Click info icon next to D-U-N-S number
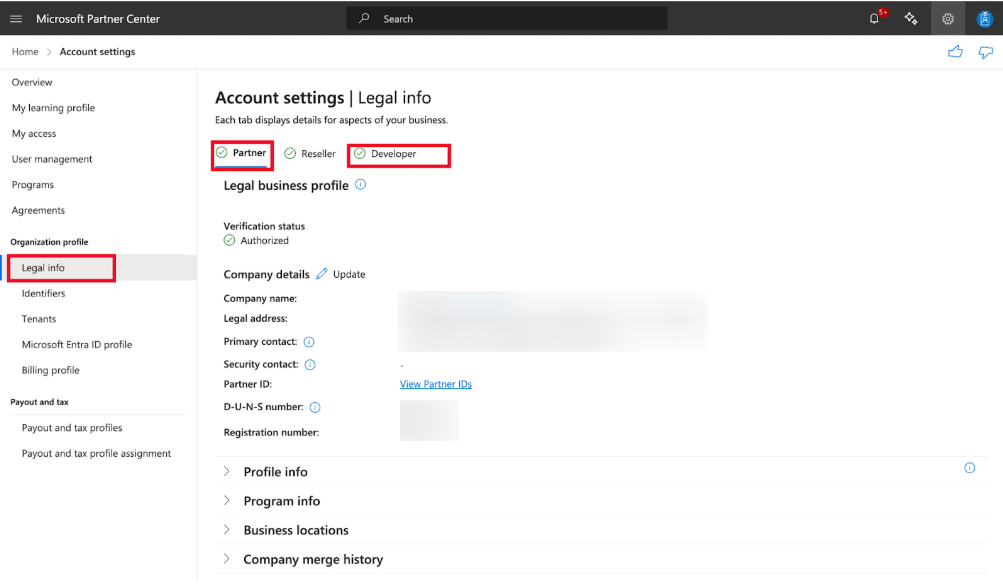Screen dimensions: 1003x586 point(315,408)
